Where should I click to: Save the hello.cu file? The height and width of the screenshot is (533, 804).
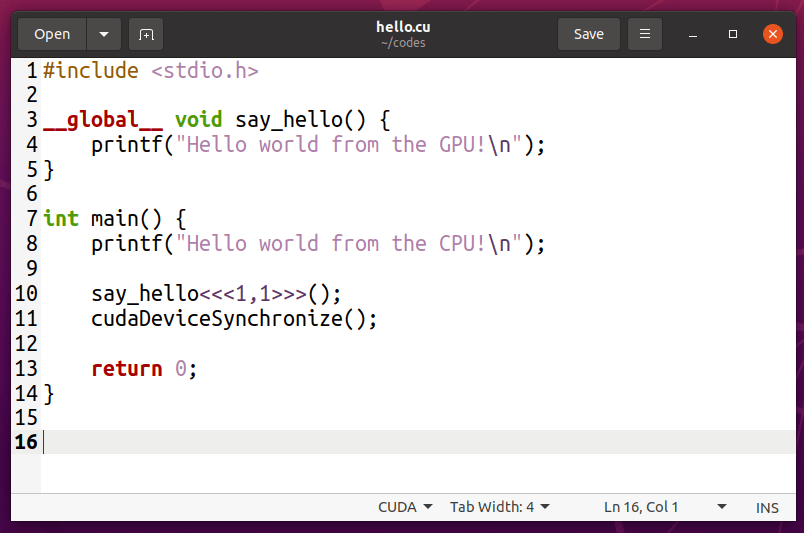pyautogui.click(x=589, y=34)
